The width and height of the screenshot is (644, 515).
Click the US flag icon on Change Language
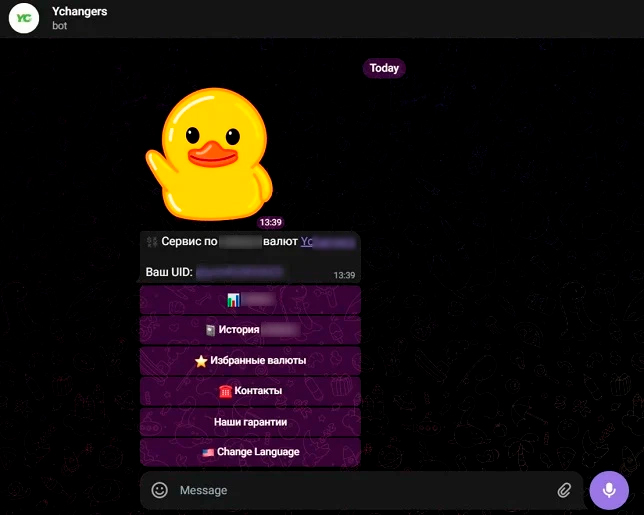coord(208,452)
